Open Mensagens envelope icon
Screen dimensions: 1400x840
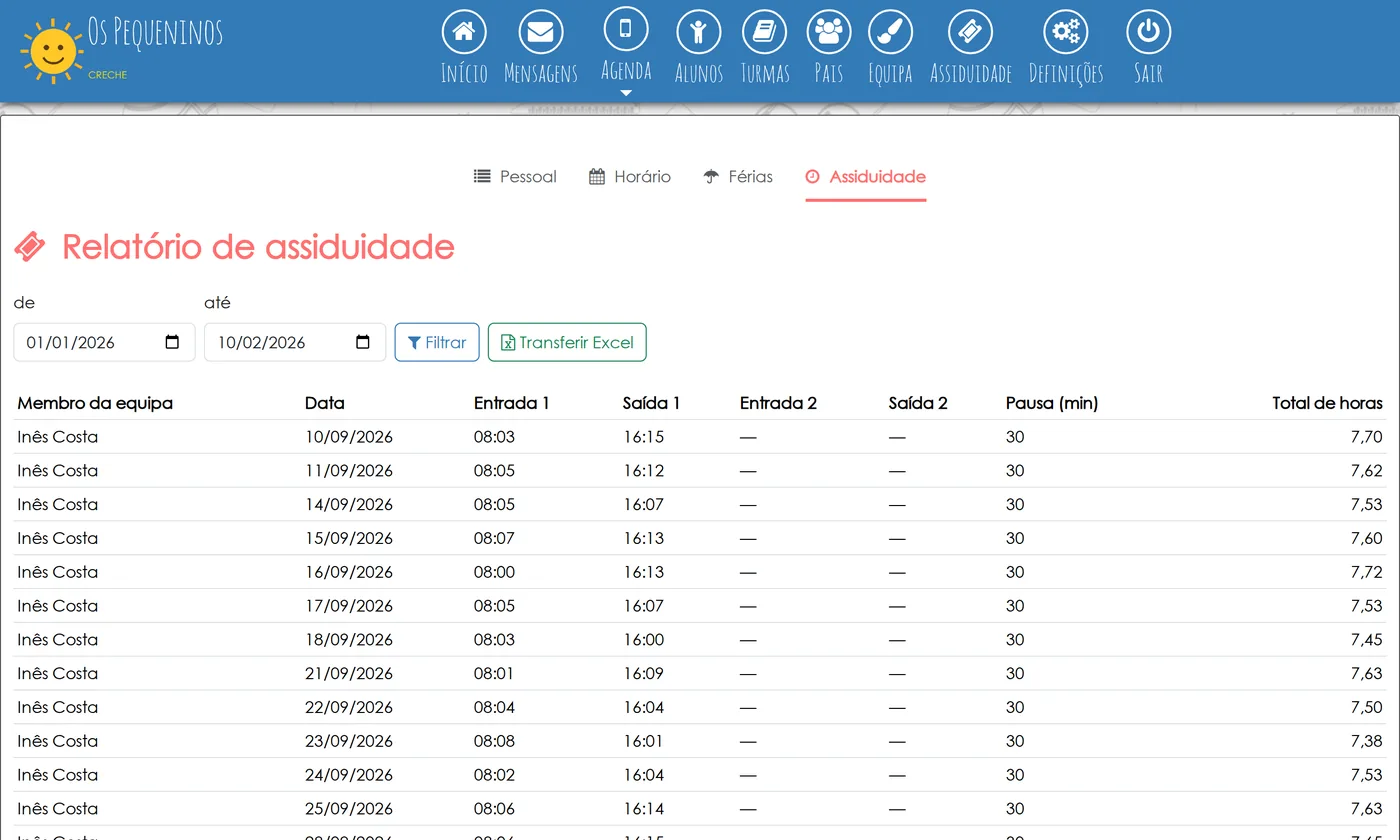click(540, 32)
